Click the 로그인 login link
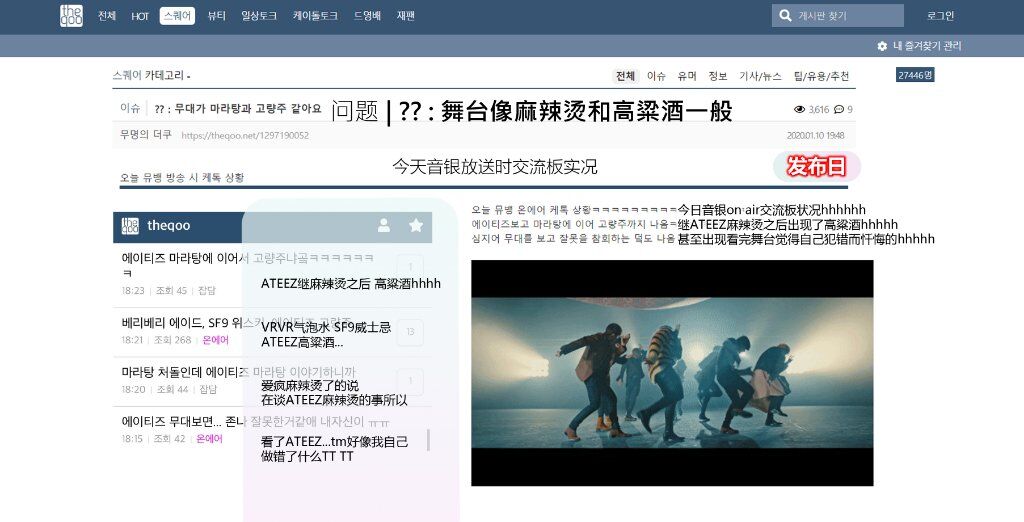Image resolution: width=1024 pixels, height=522 pixels. pos(940,16)
